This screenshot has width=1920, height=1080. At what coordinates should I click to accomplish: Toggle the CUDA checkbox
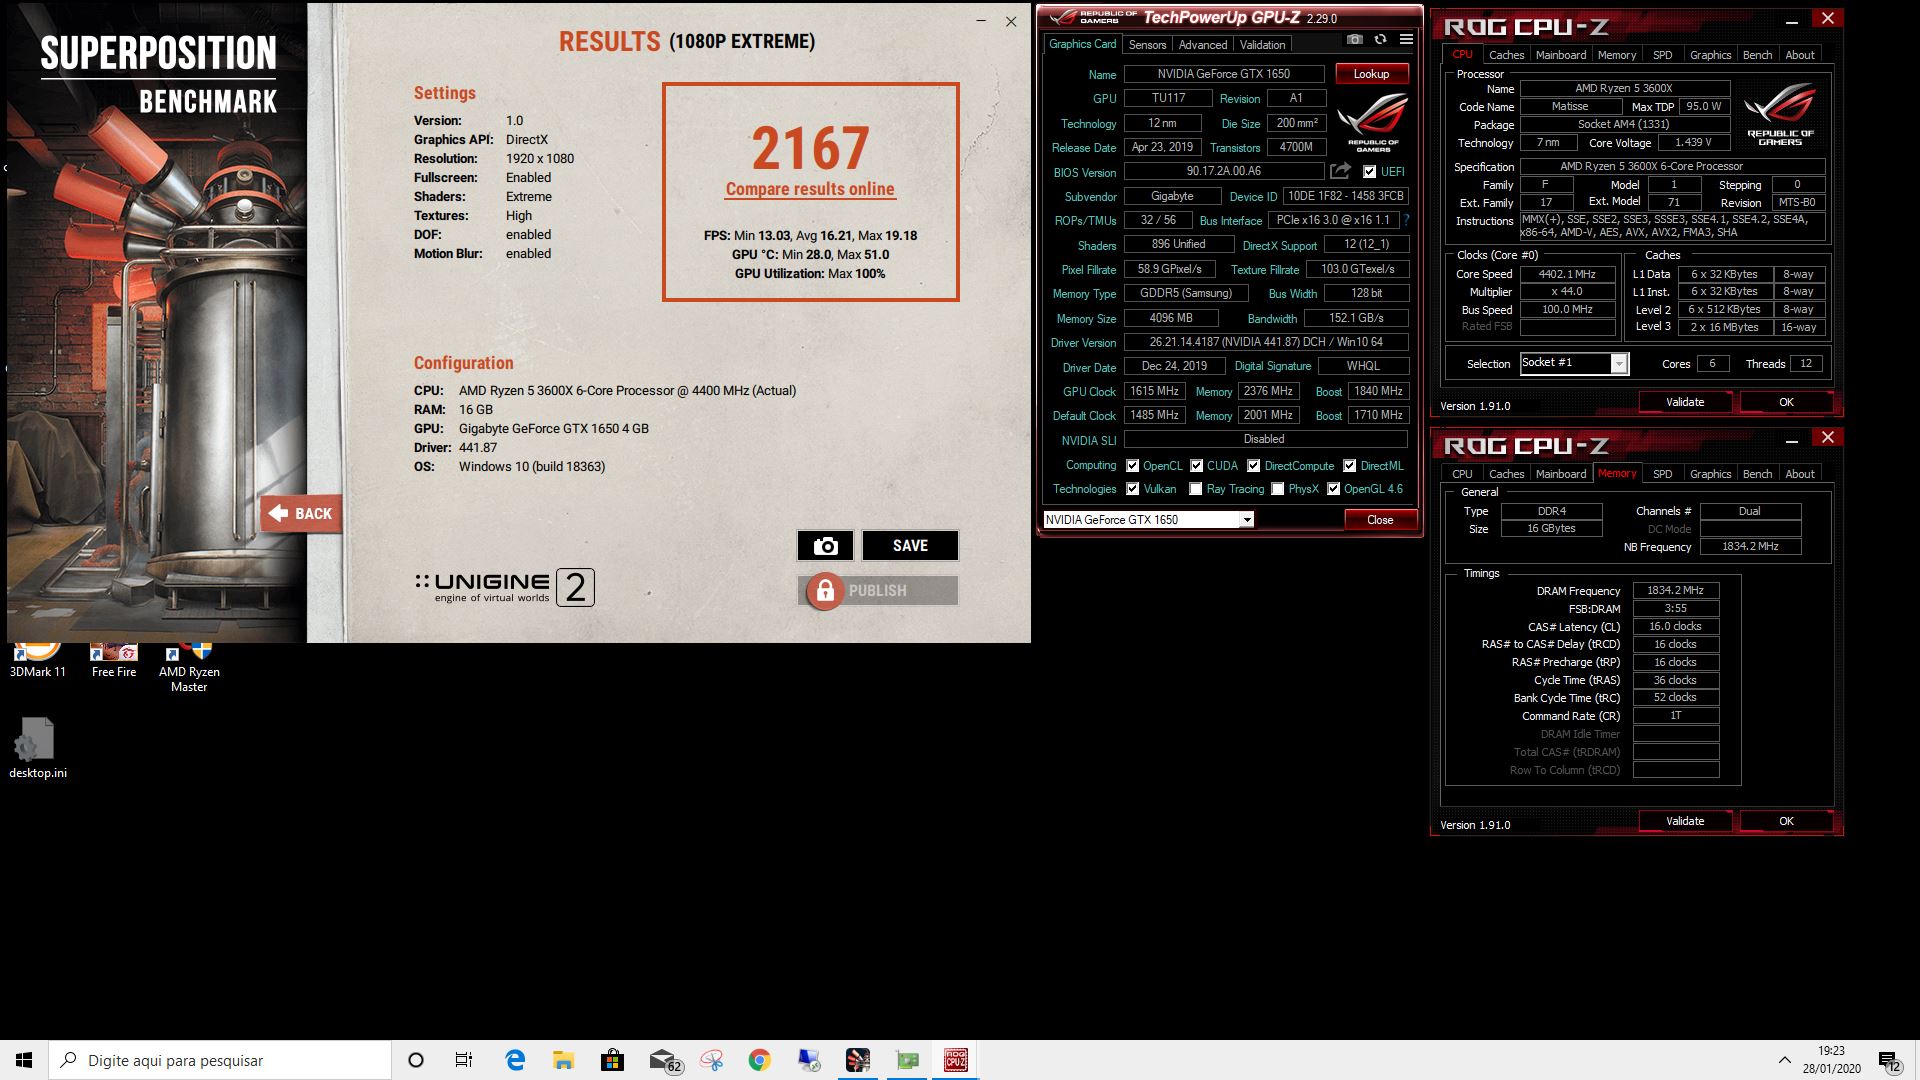click(x=1196, y=466)
